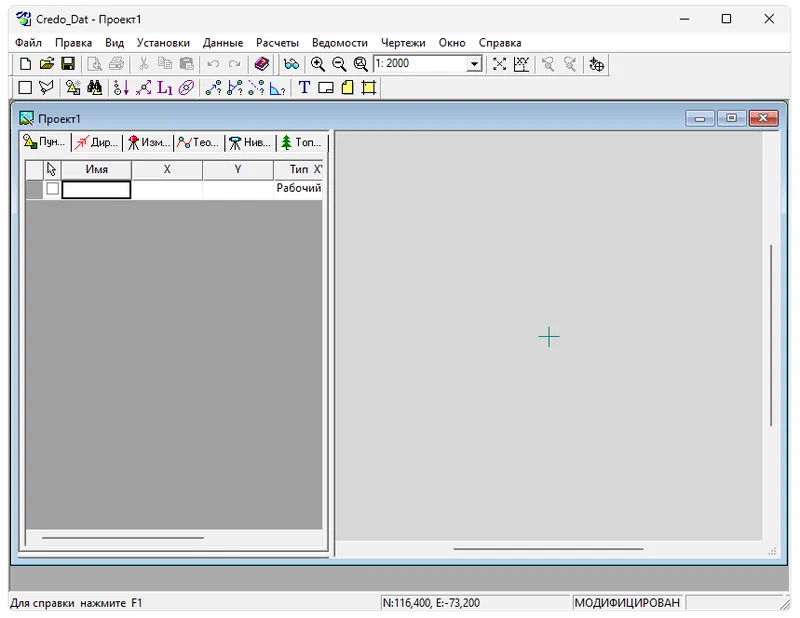Click the N:116,400 coordinates in status bar
The image size is (800, 618).
tap(431, 603)
